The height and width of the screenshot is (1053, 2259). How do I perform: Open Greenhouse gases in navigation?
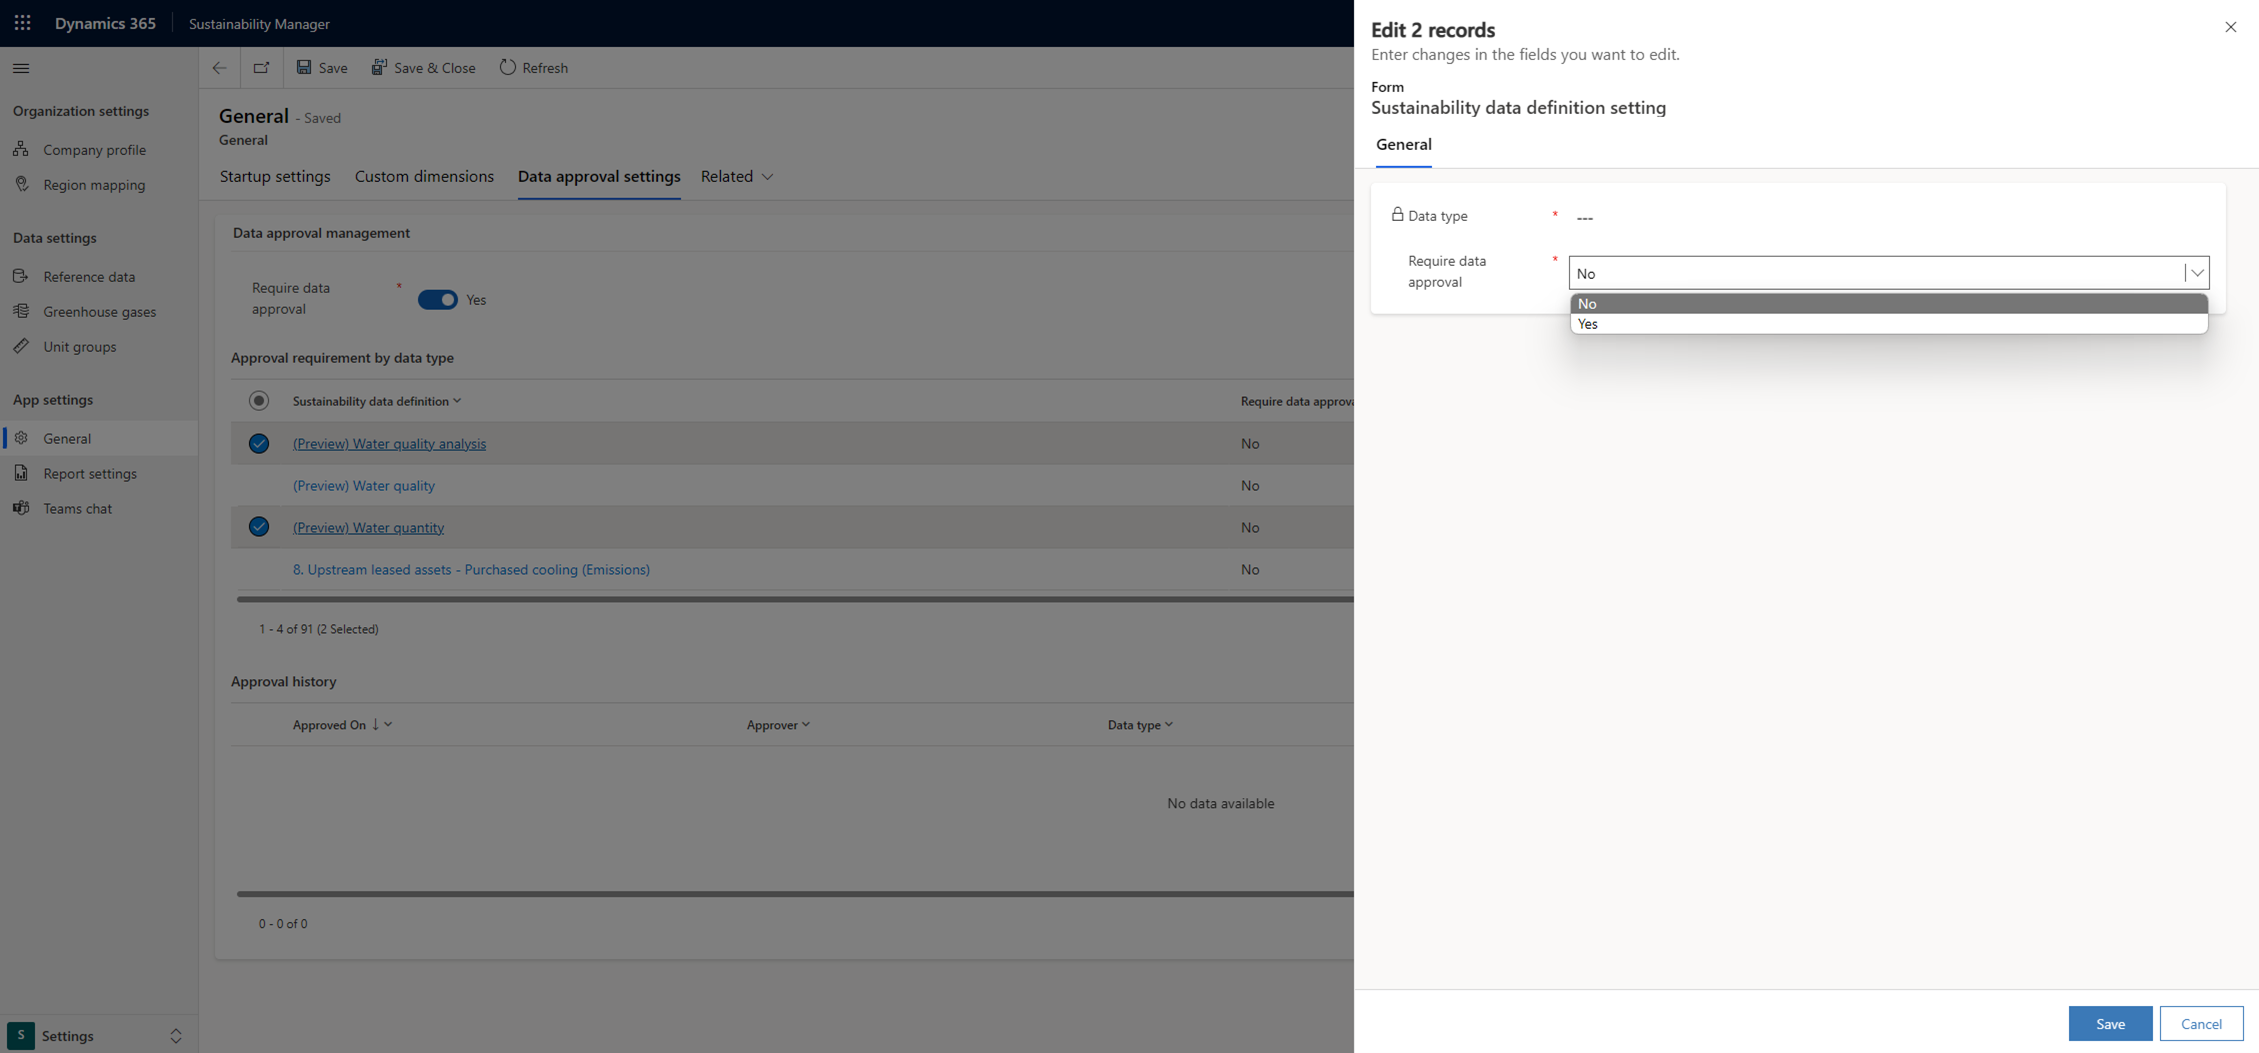(100, 311)
